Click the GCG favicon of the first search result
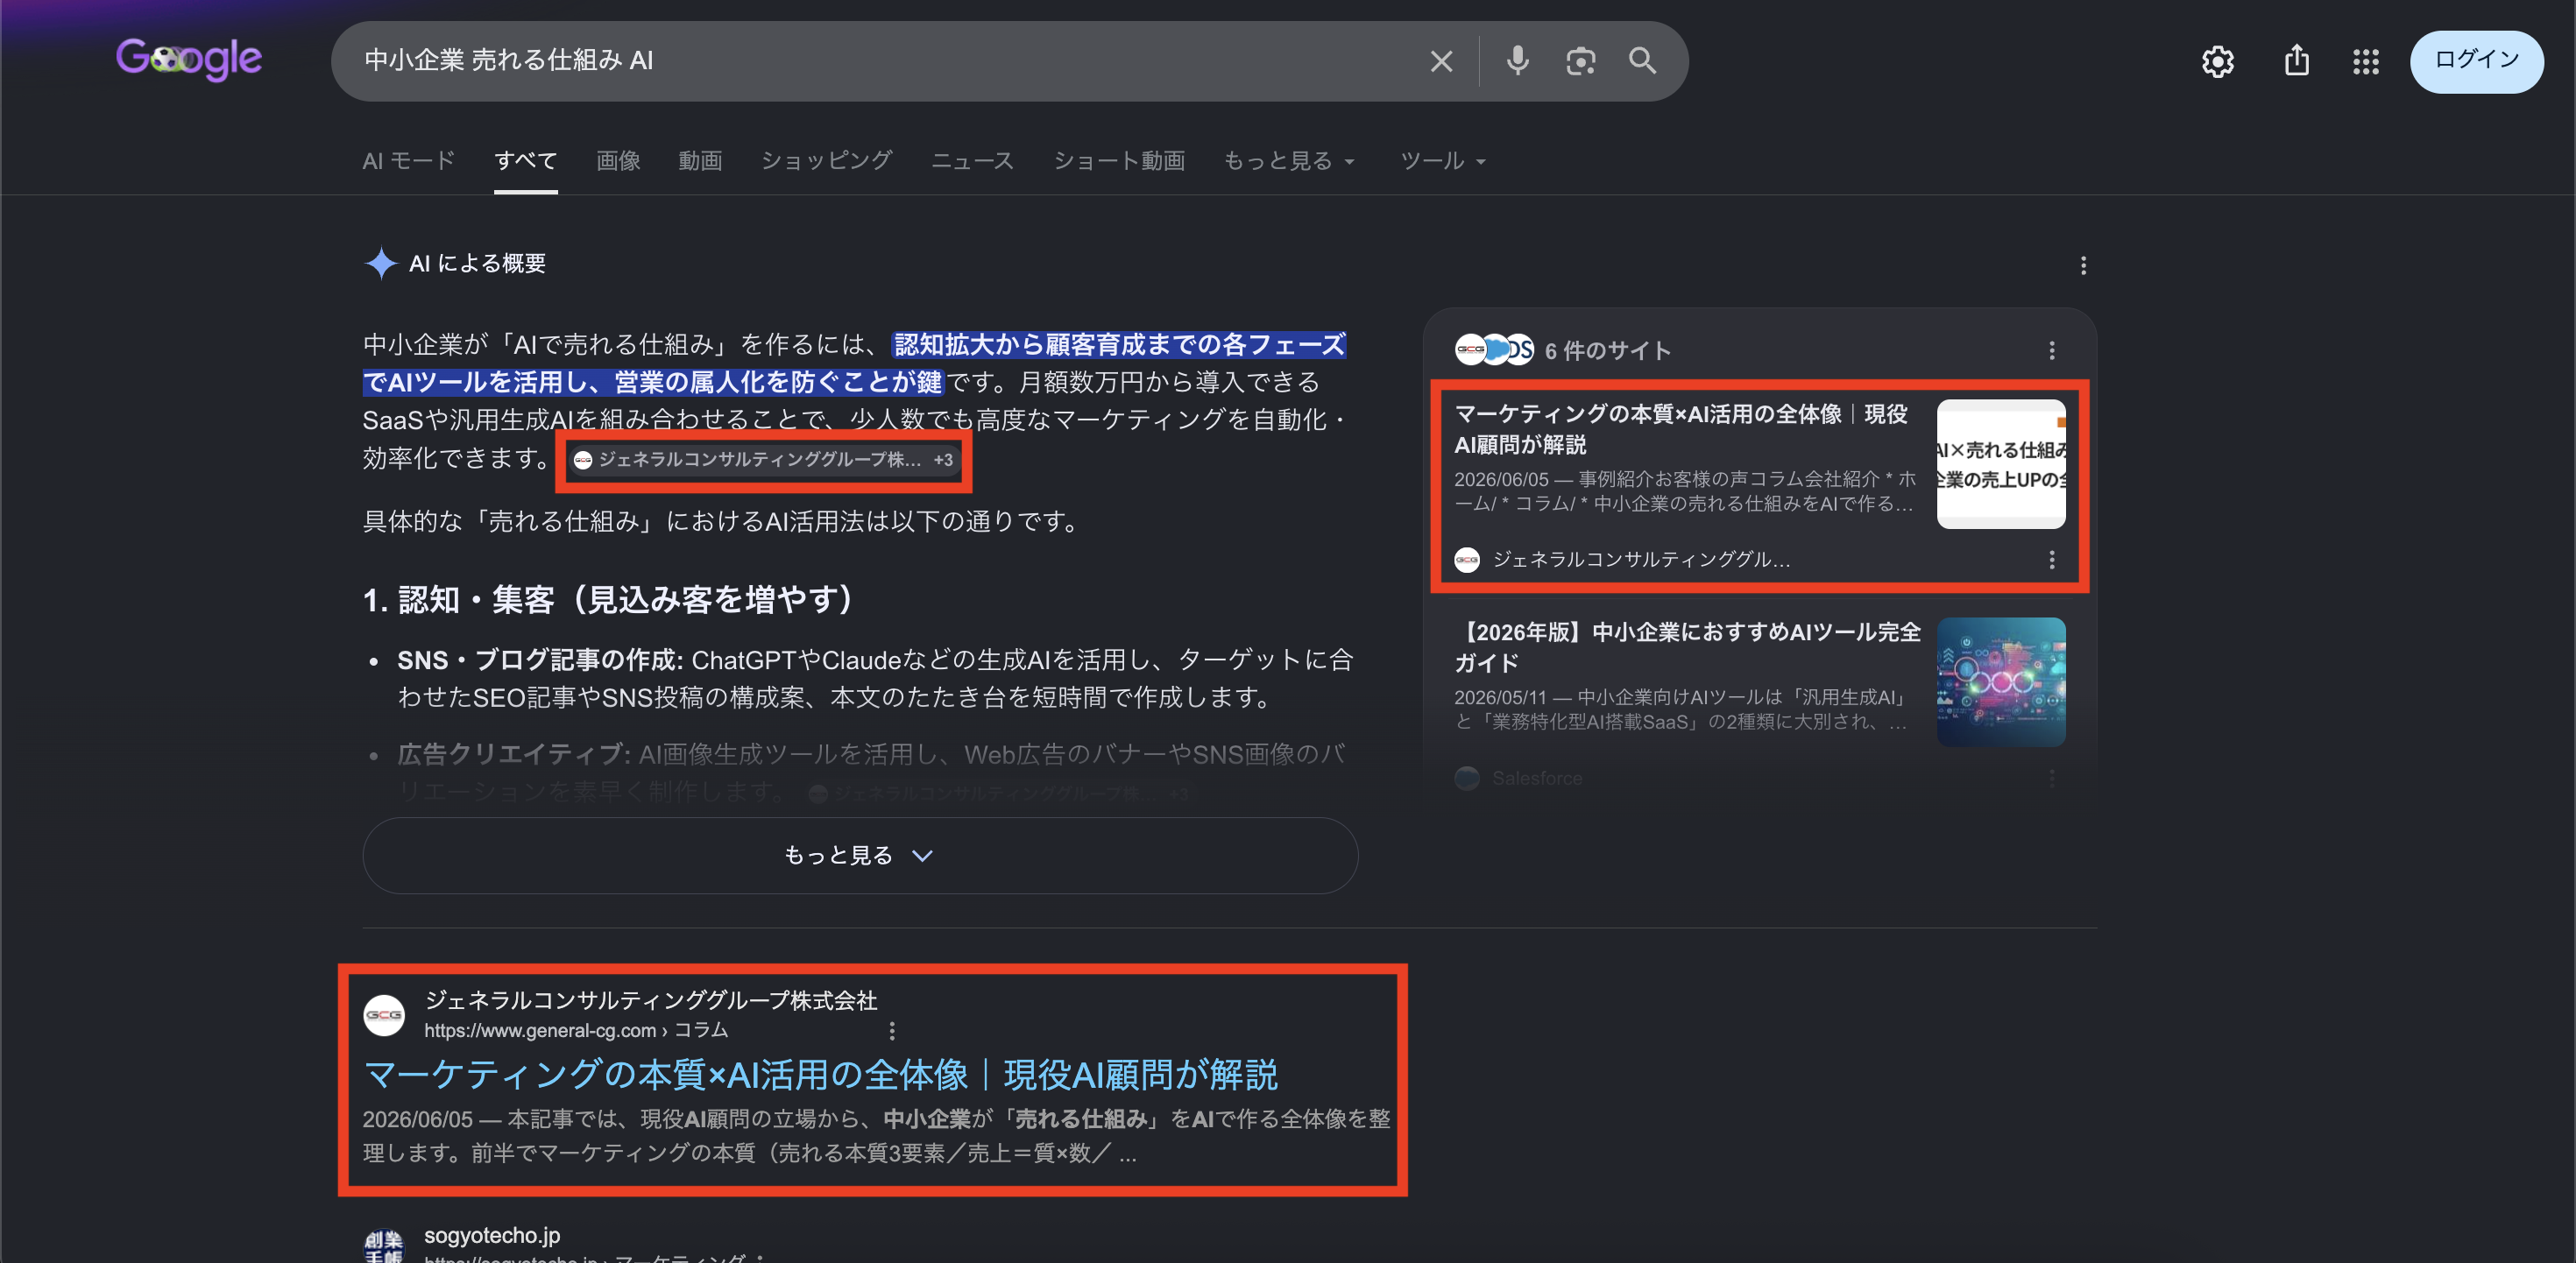 coord(384,1015)
